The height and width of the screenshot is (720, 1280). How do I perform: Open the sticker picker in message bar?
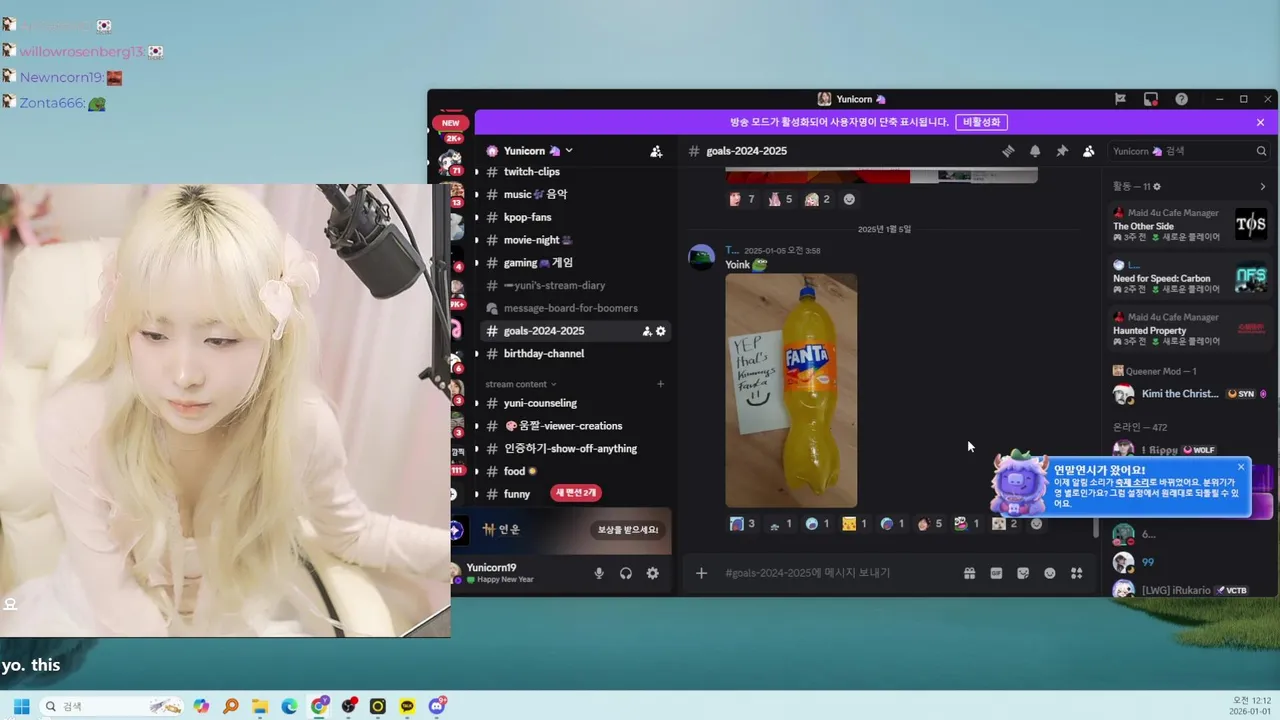[1023, 573]
